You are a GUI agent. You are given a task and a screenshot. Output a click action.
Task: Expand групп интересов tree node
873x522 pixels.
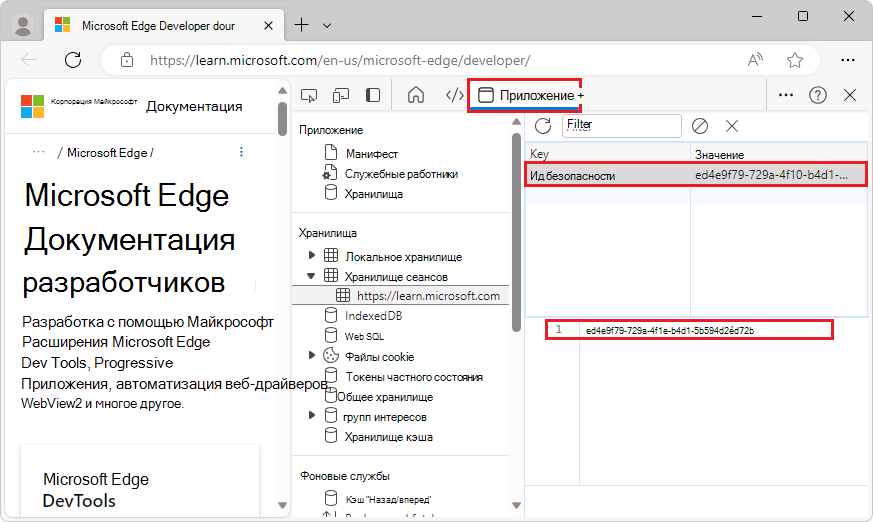coord(312,415)
